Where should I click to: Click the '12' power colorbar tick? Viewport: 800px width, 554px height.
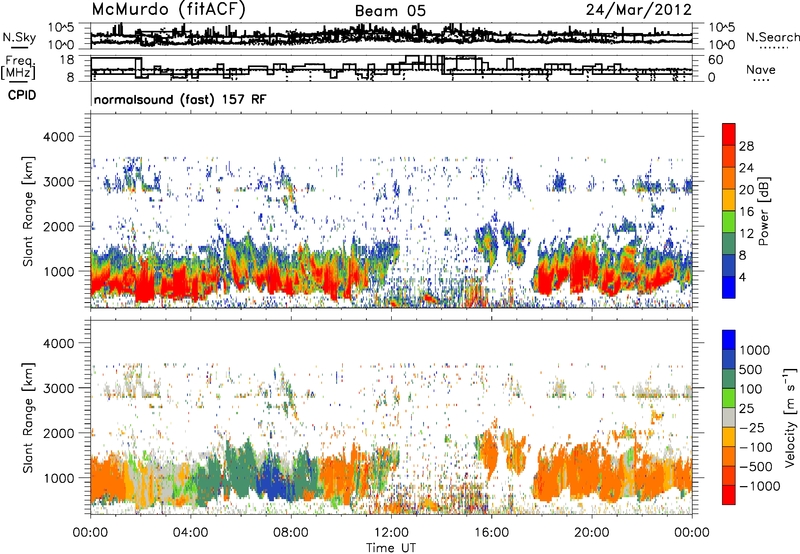point(746,234)
